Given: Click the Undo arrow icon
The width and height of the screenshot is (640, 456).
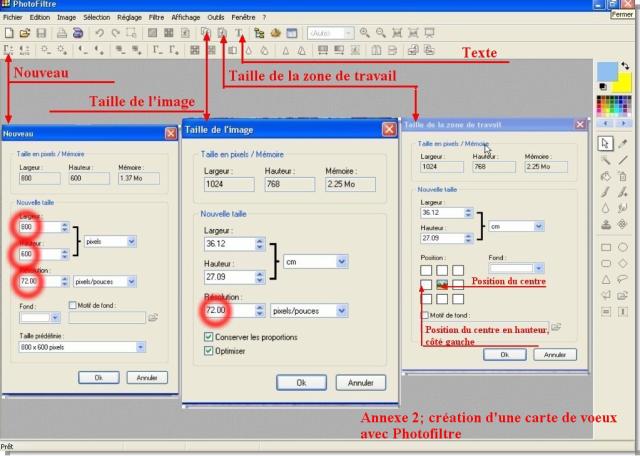Looking at the screenshot, I should 99,33.
